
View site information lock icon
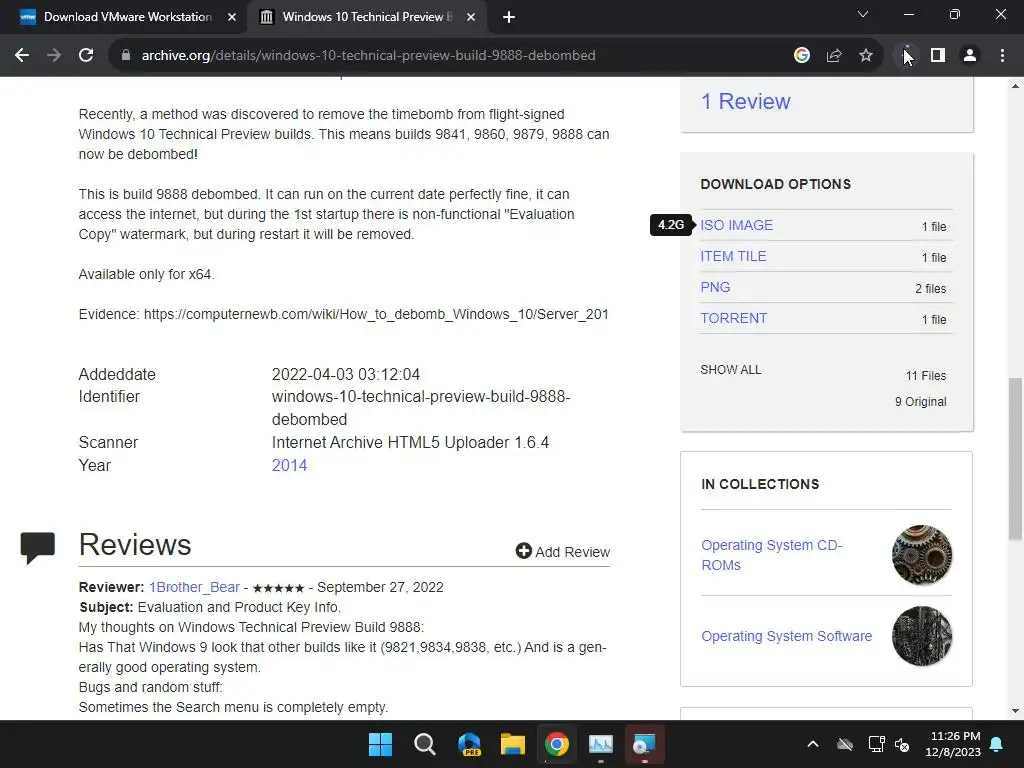(x=126, y=56)
